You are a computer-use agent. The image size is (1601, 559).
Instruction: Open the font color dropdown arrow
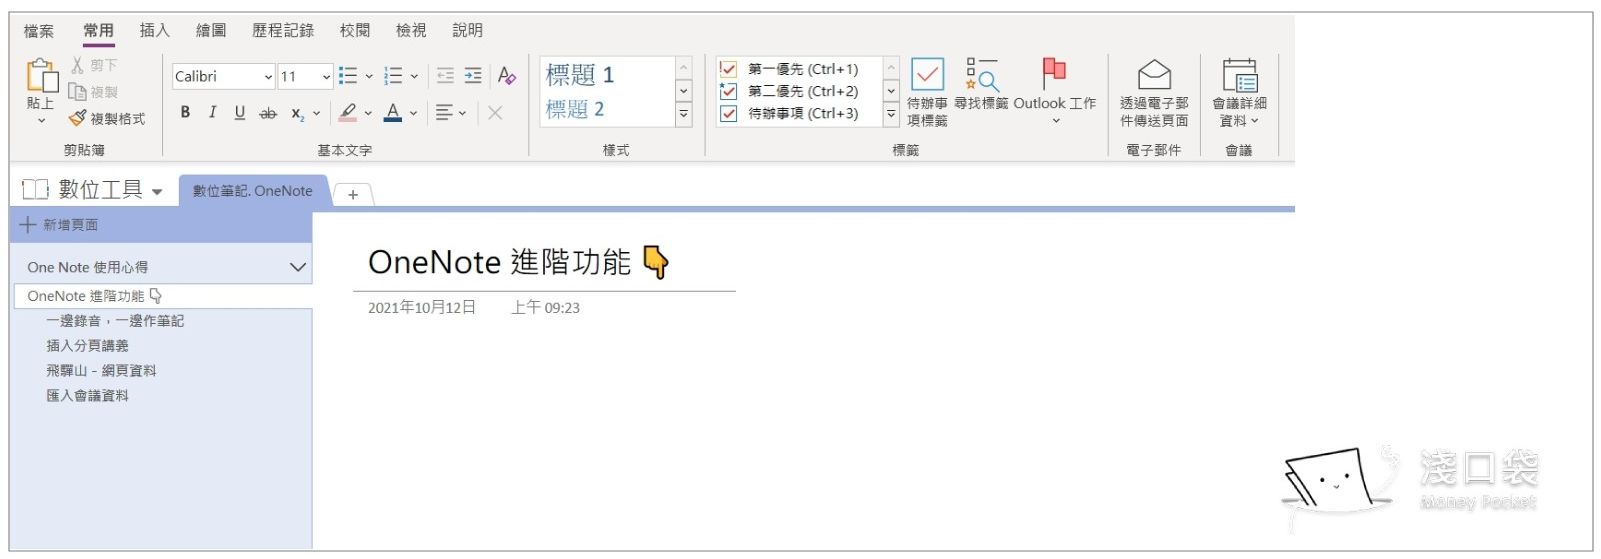[x=413, y=113]
